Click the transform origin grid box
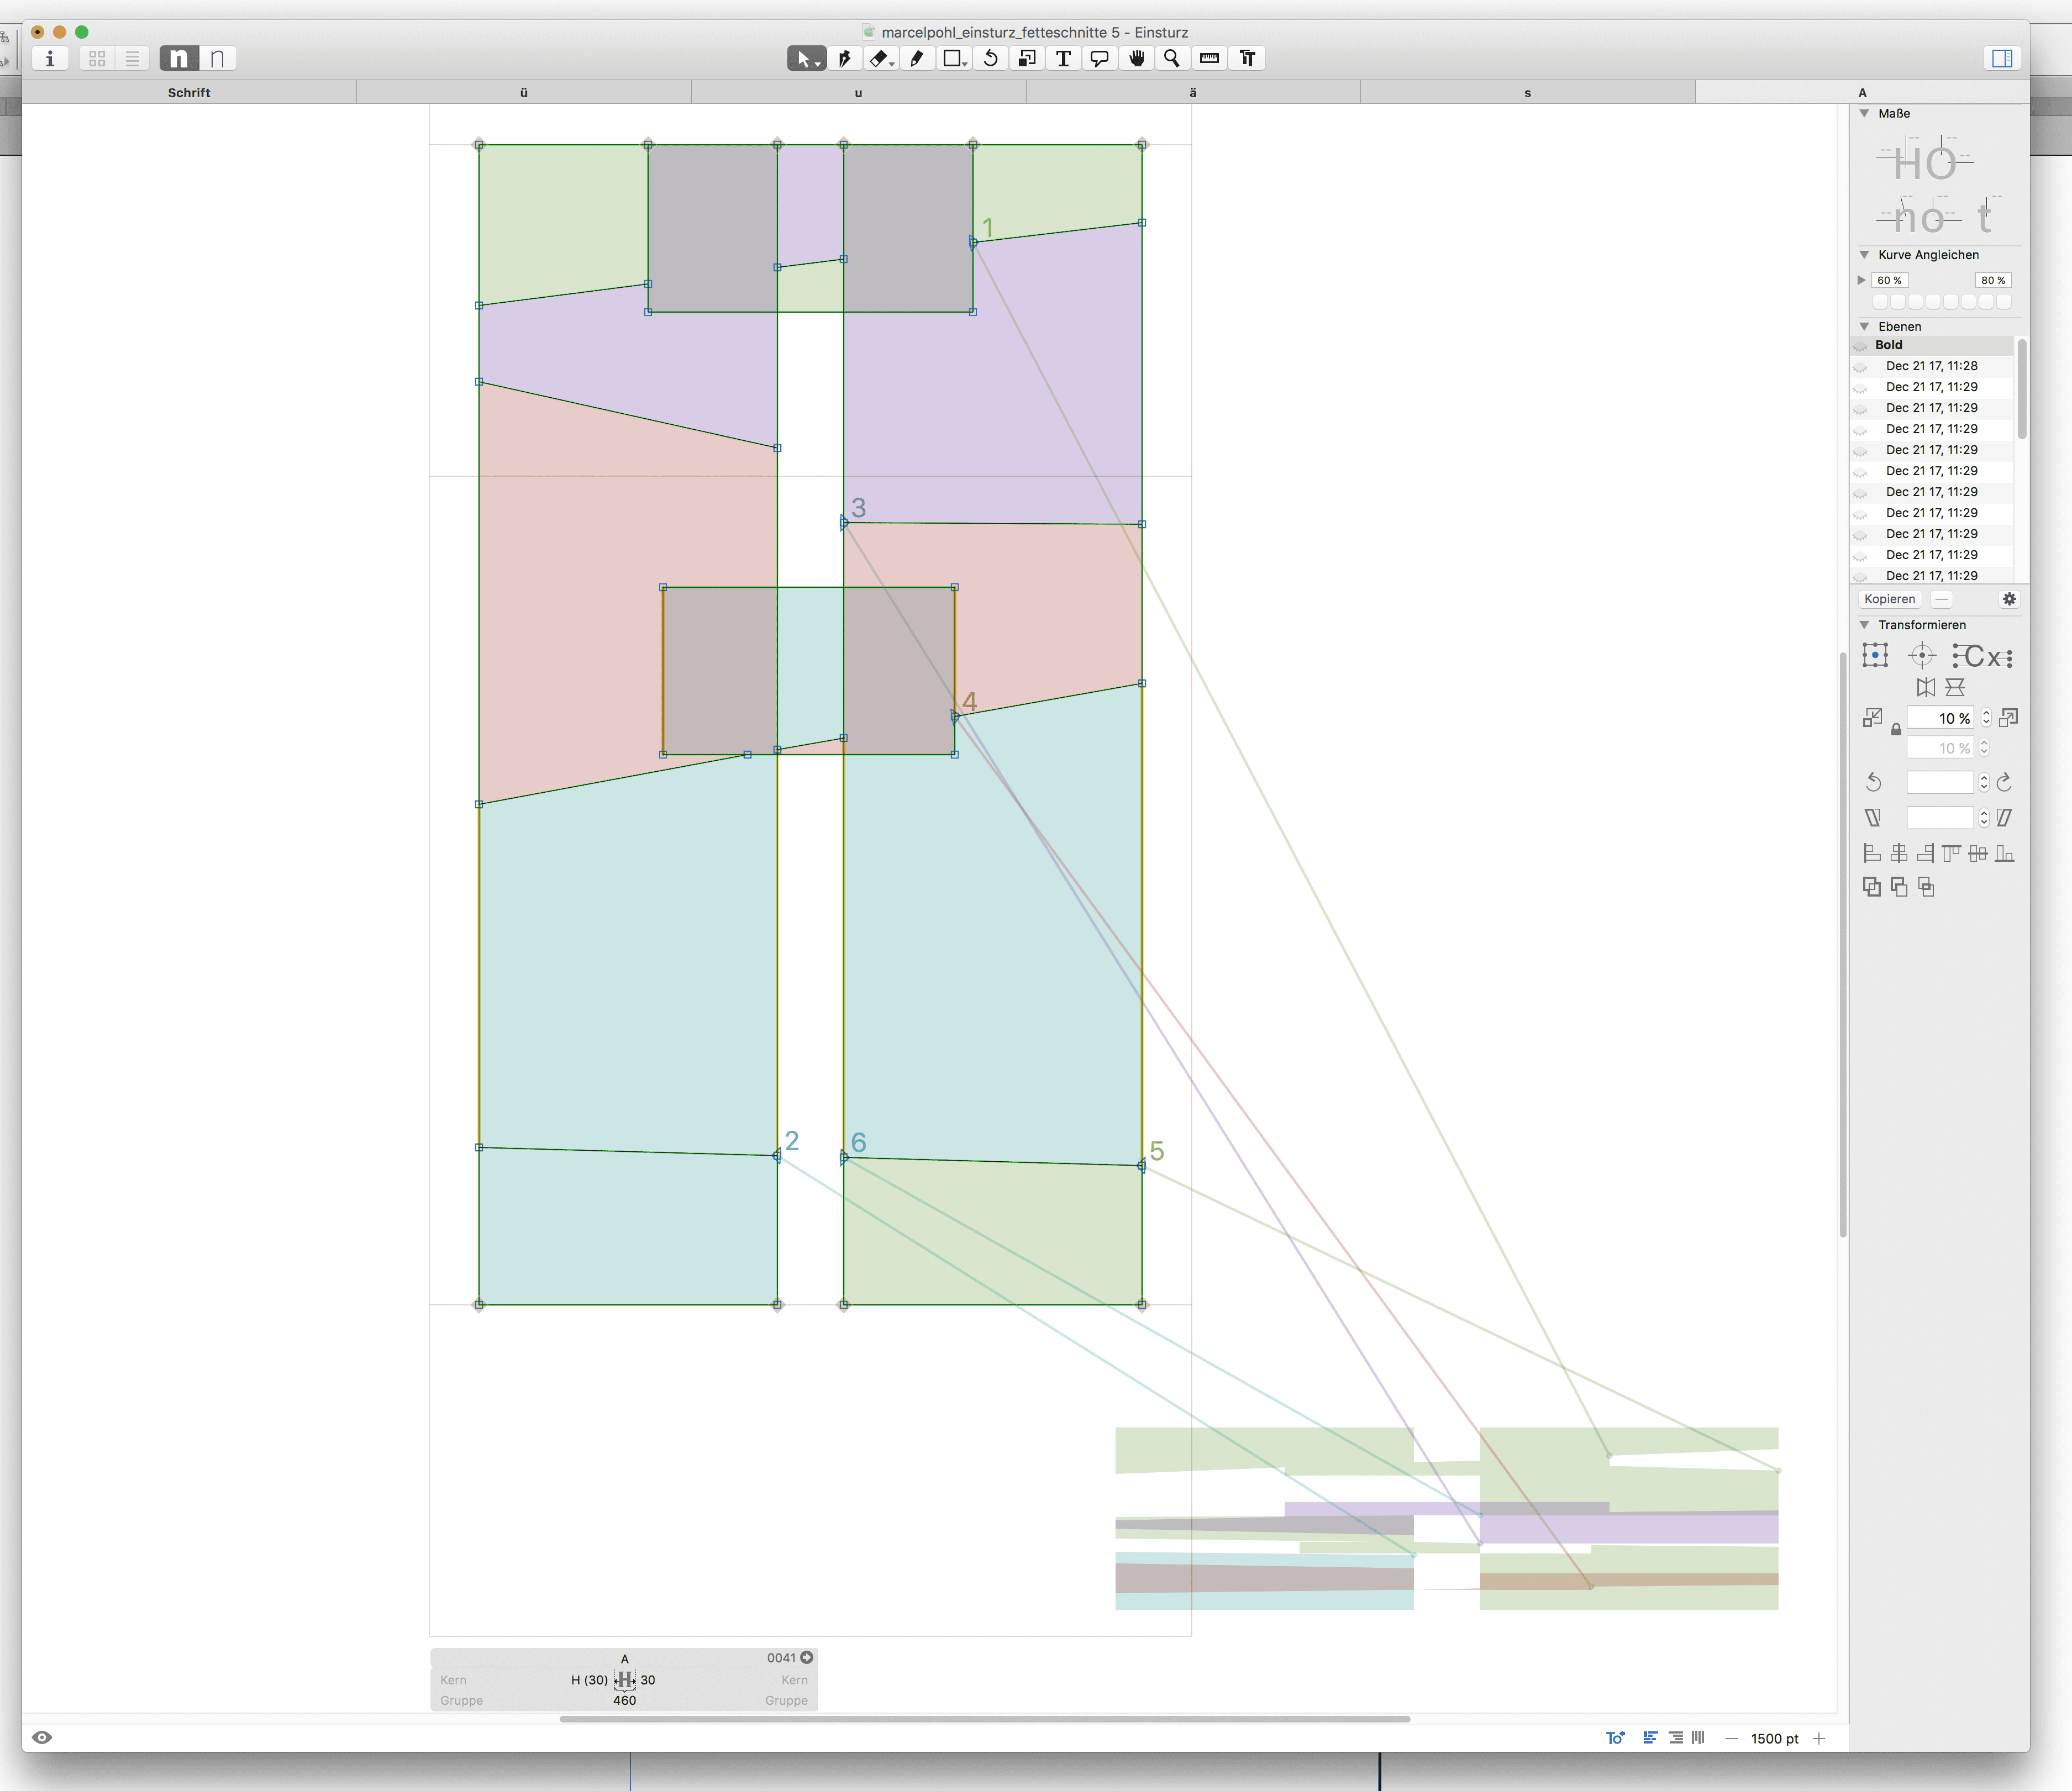Image resolution: width=2072 pixels, height=1791 pixels. click(x=1875, y=656)
